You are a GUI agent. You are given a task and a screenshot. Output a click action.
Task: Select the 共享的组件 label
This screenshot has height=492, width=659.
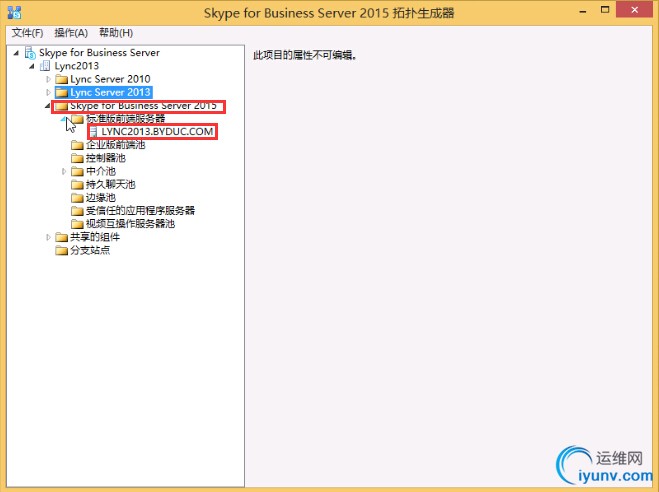click(x=95, y=237)
